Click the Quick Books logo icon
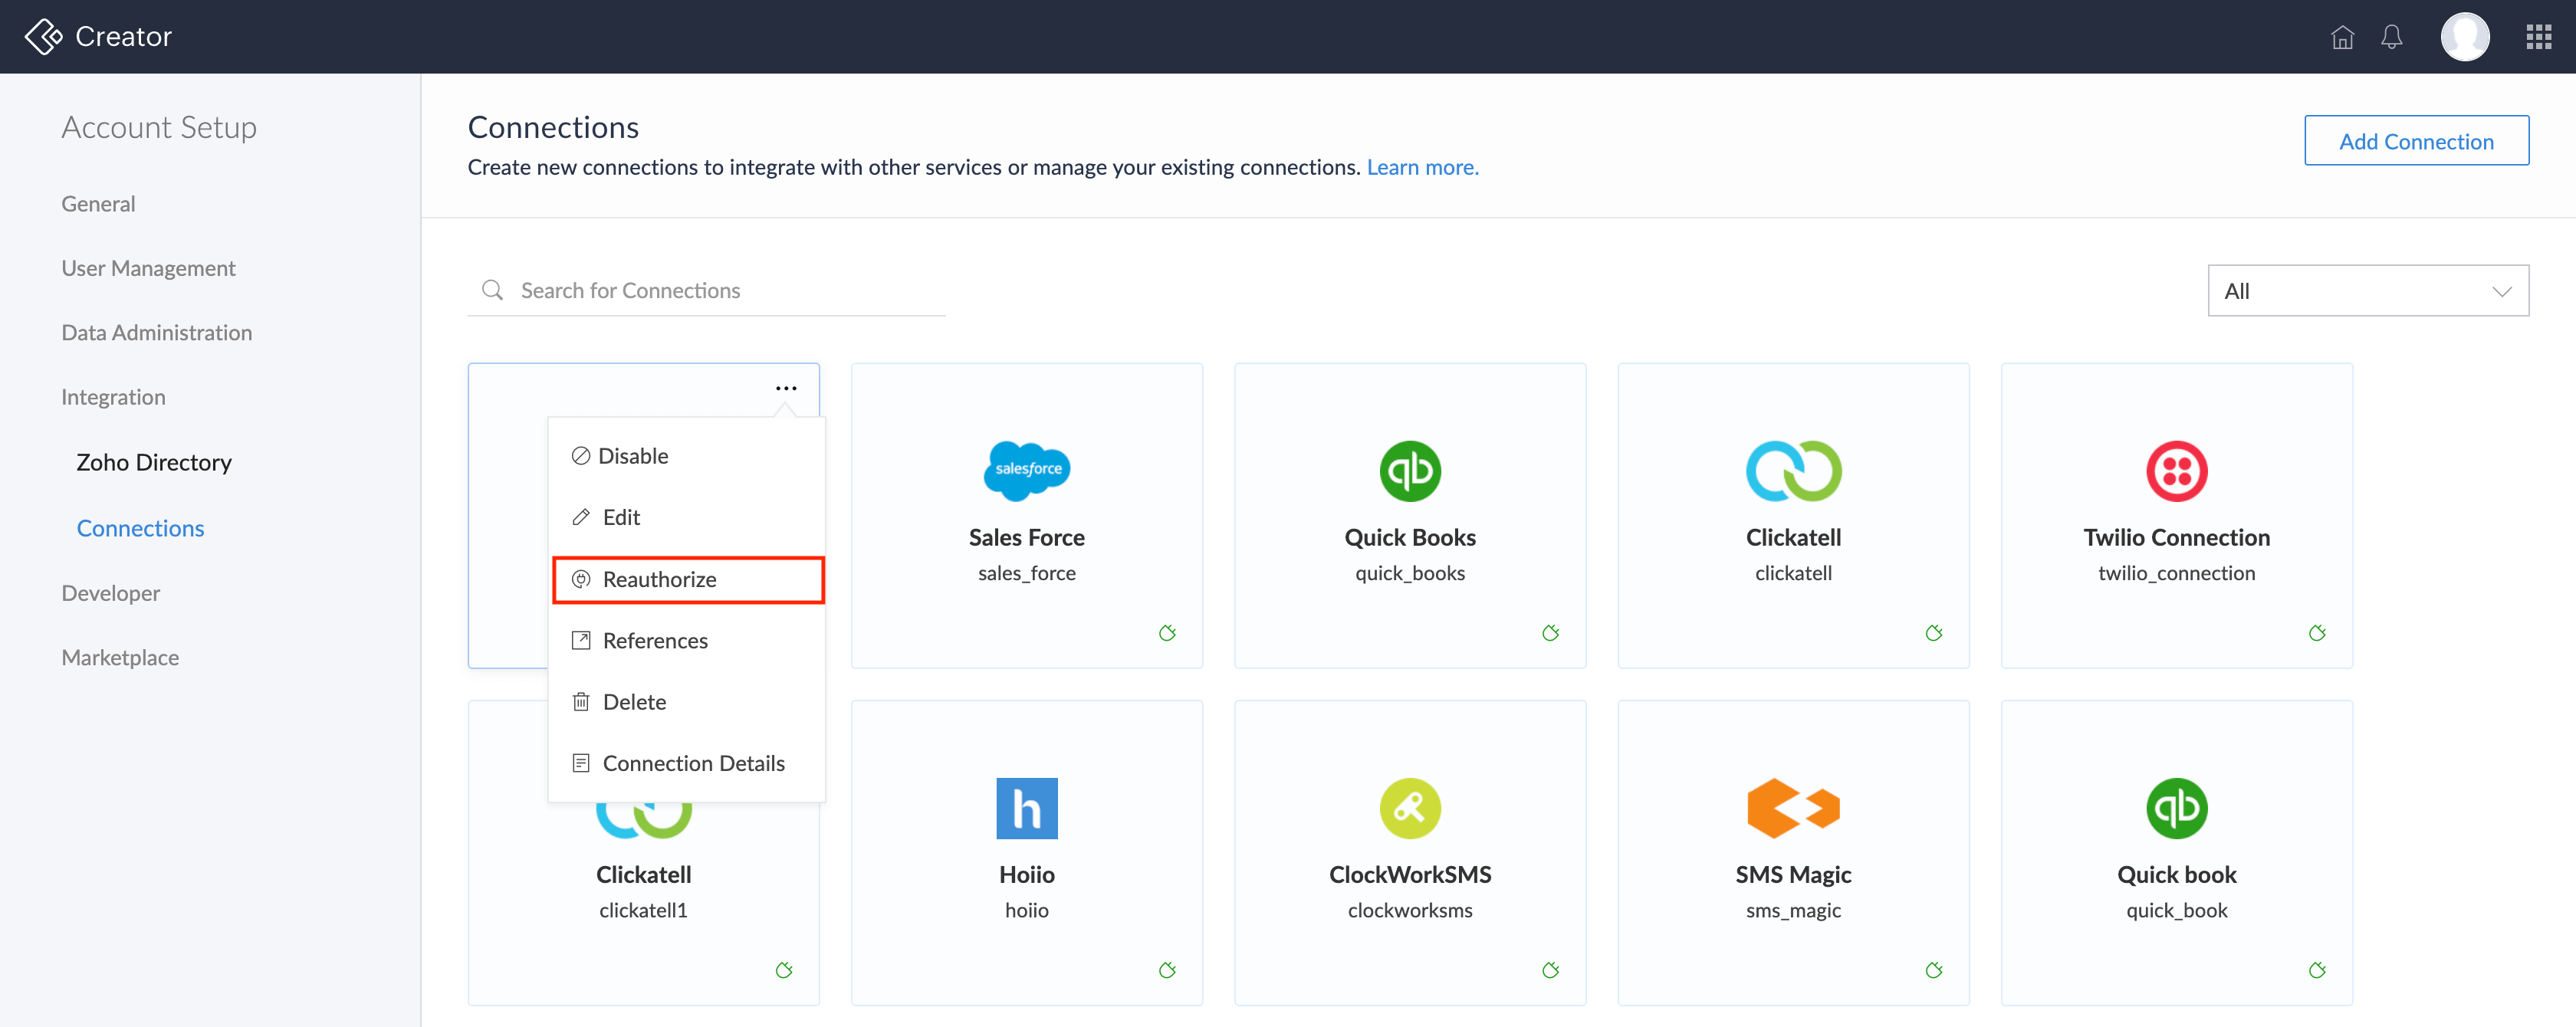2576x1027 pixels. click(1410, 471)
